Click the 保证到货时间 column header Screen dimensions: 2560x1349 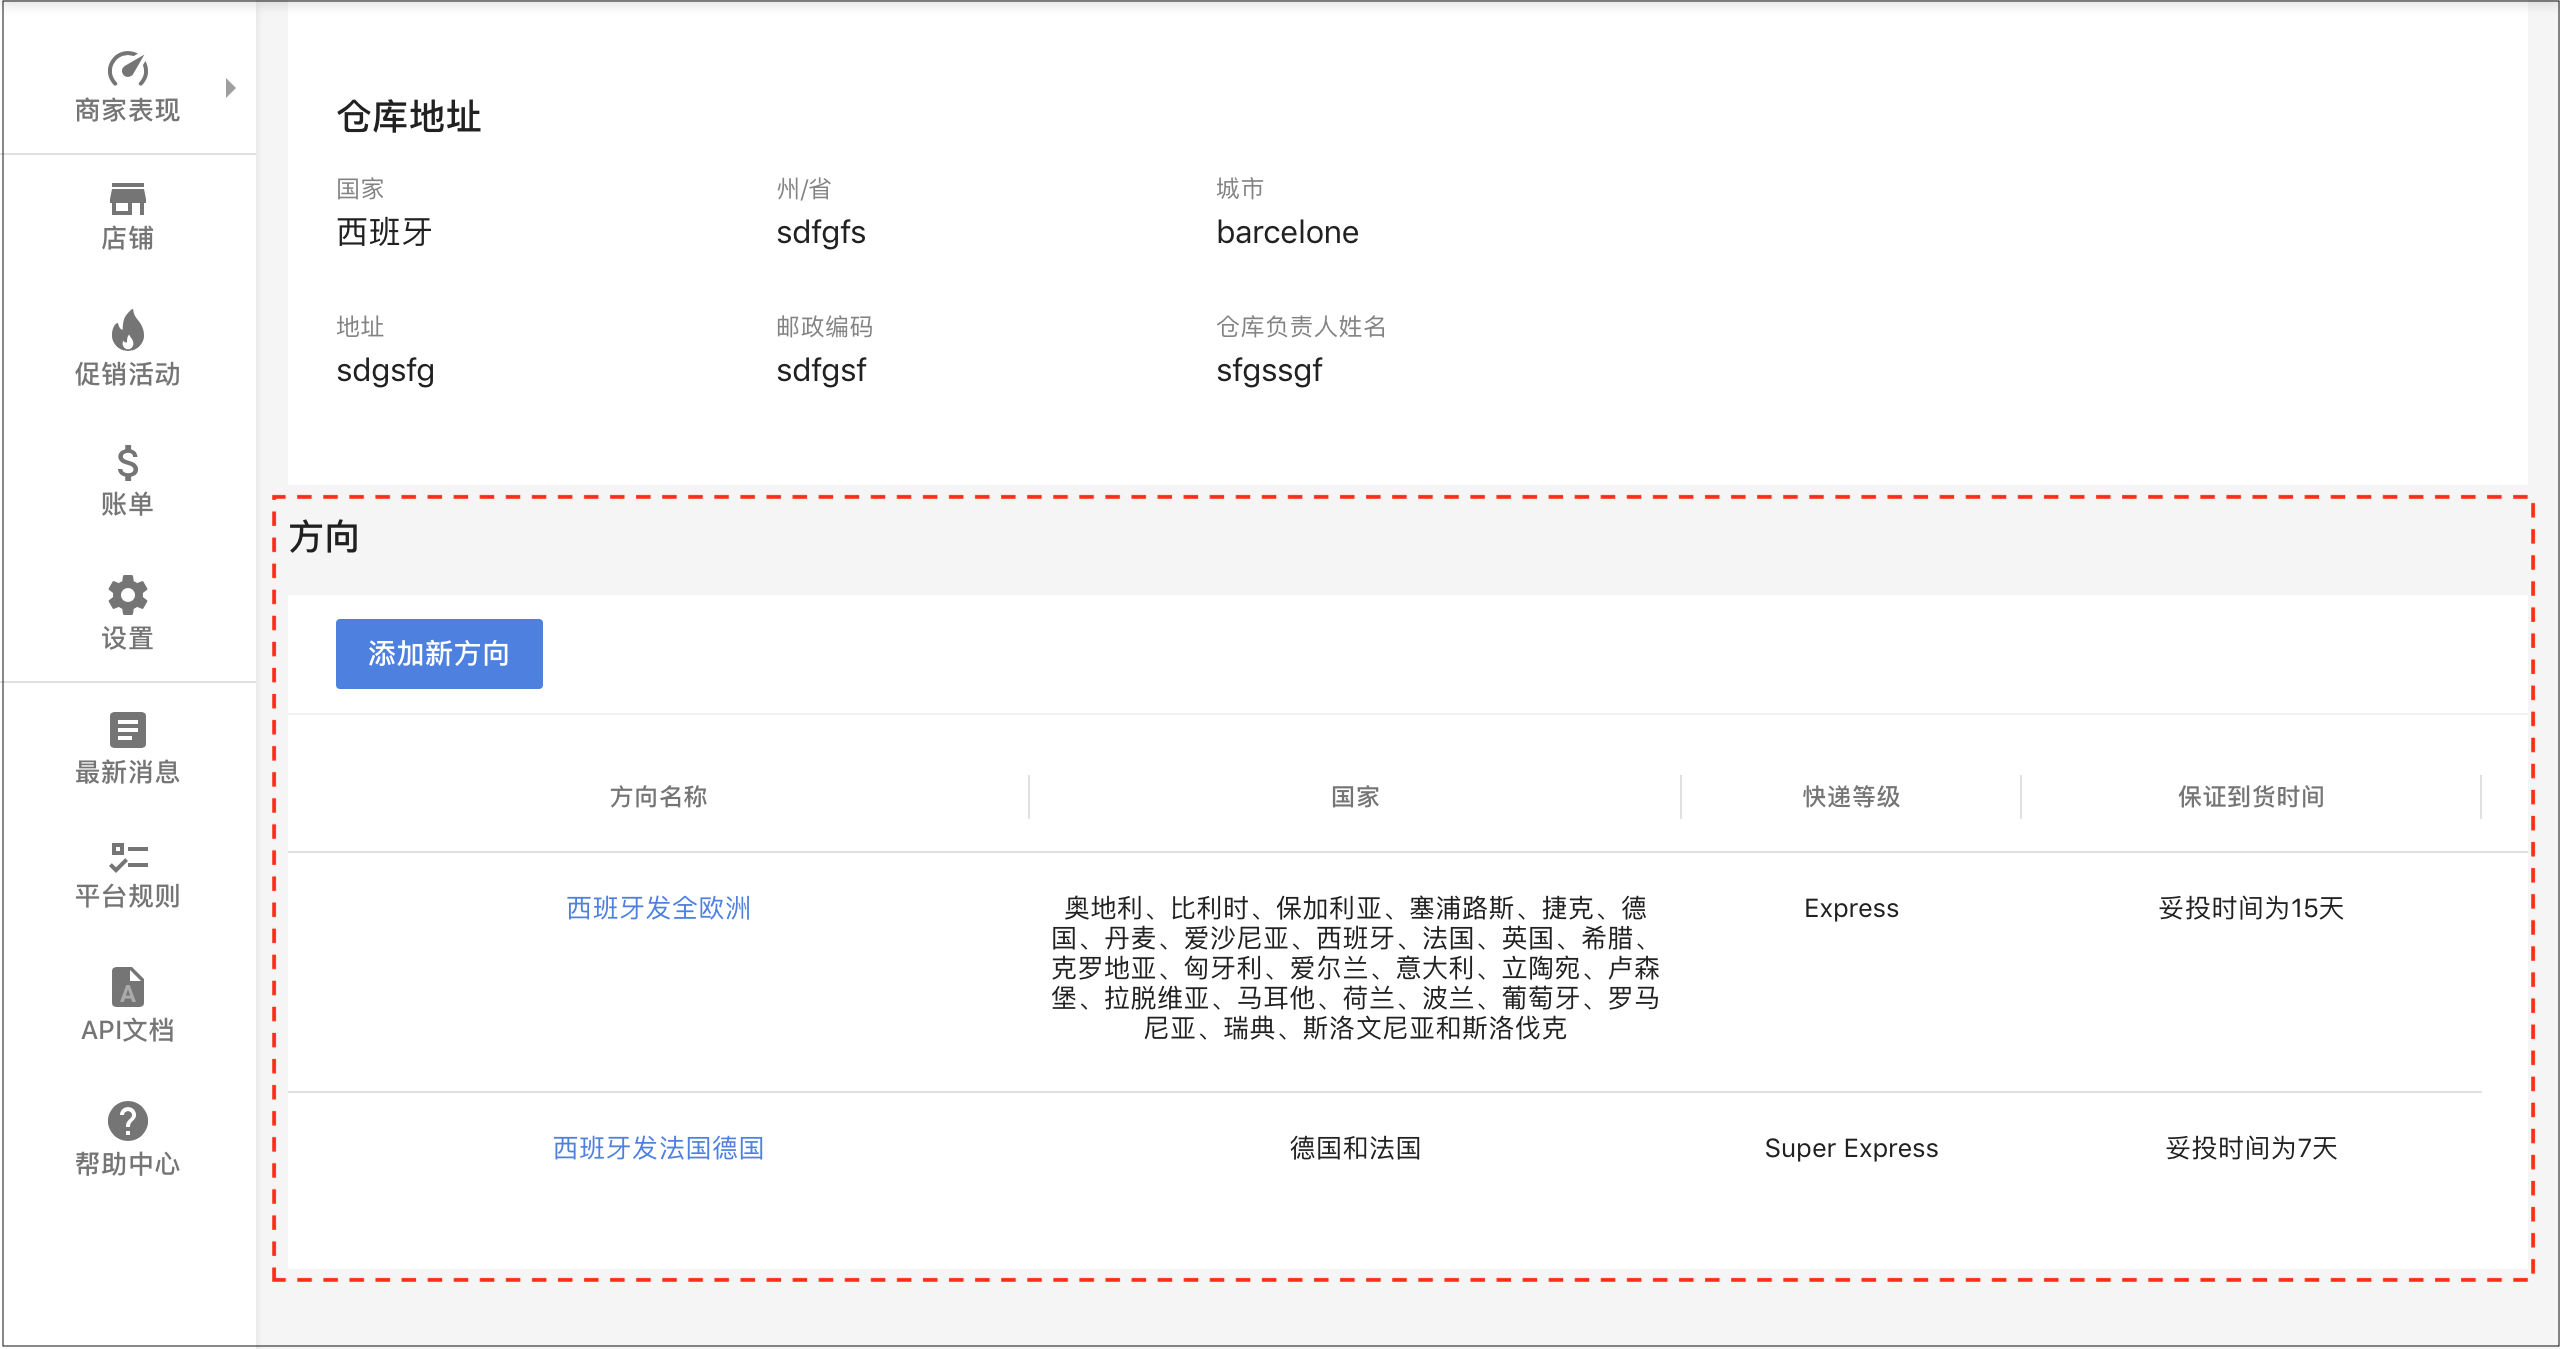coord(2249,797)
